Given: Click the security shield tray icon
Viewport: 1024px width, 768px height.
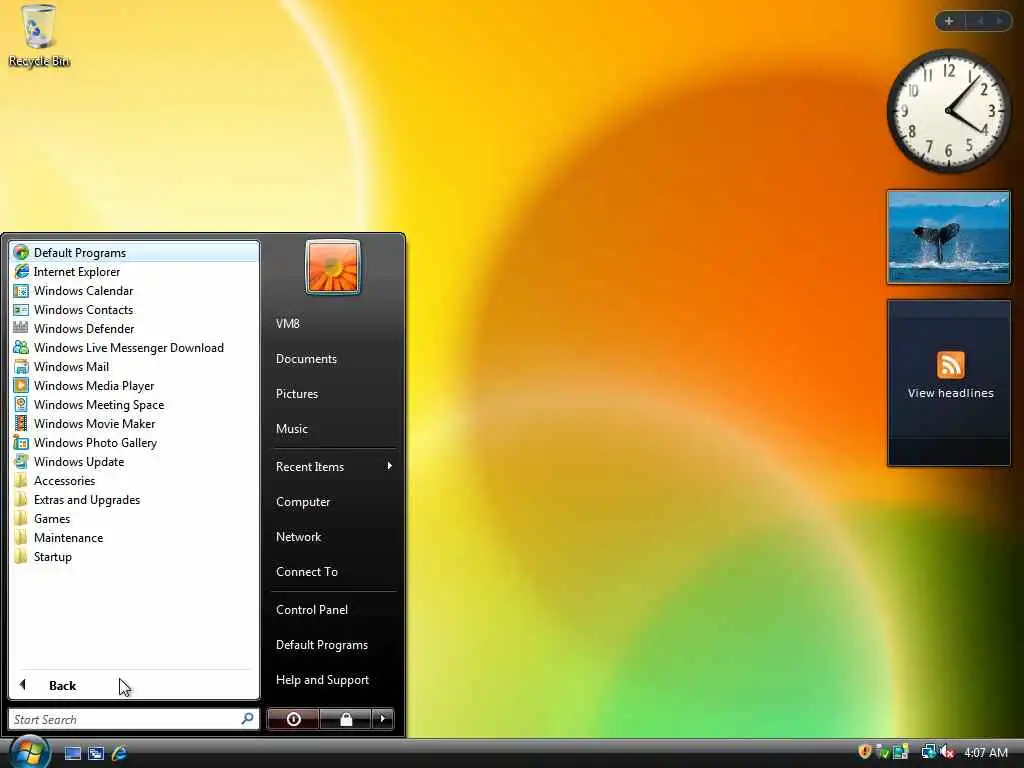Looking at the screenshot, I should tap(865, 752).
